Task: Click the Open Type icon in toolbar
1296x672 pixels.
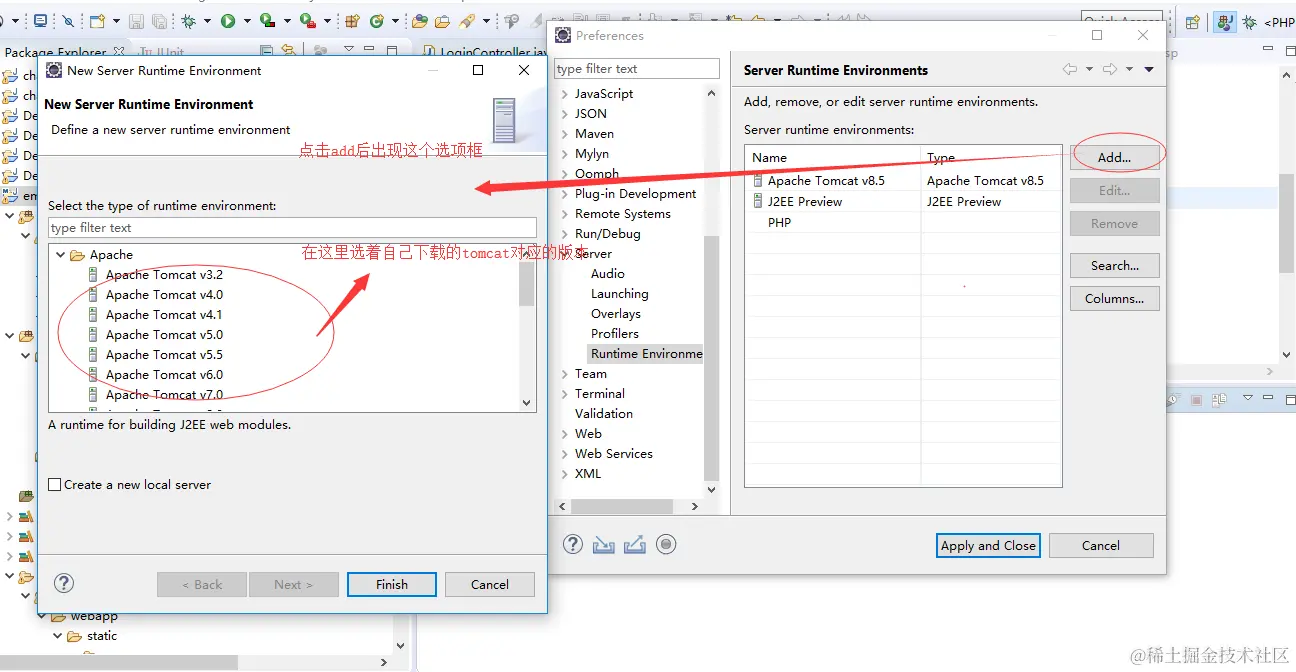Action: [x=420, y=20]
